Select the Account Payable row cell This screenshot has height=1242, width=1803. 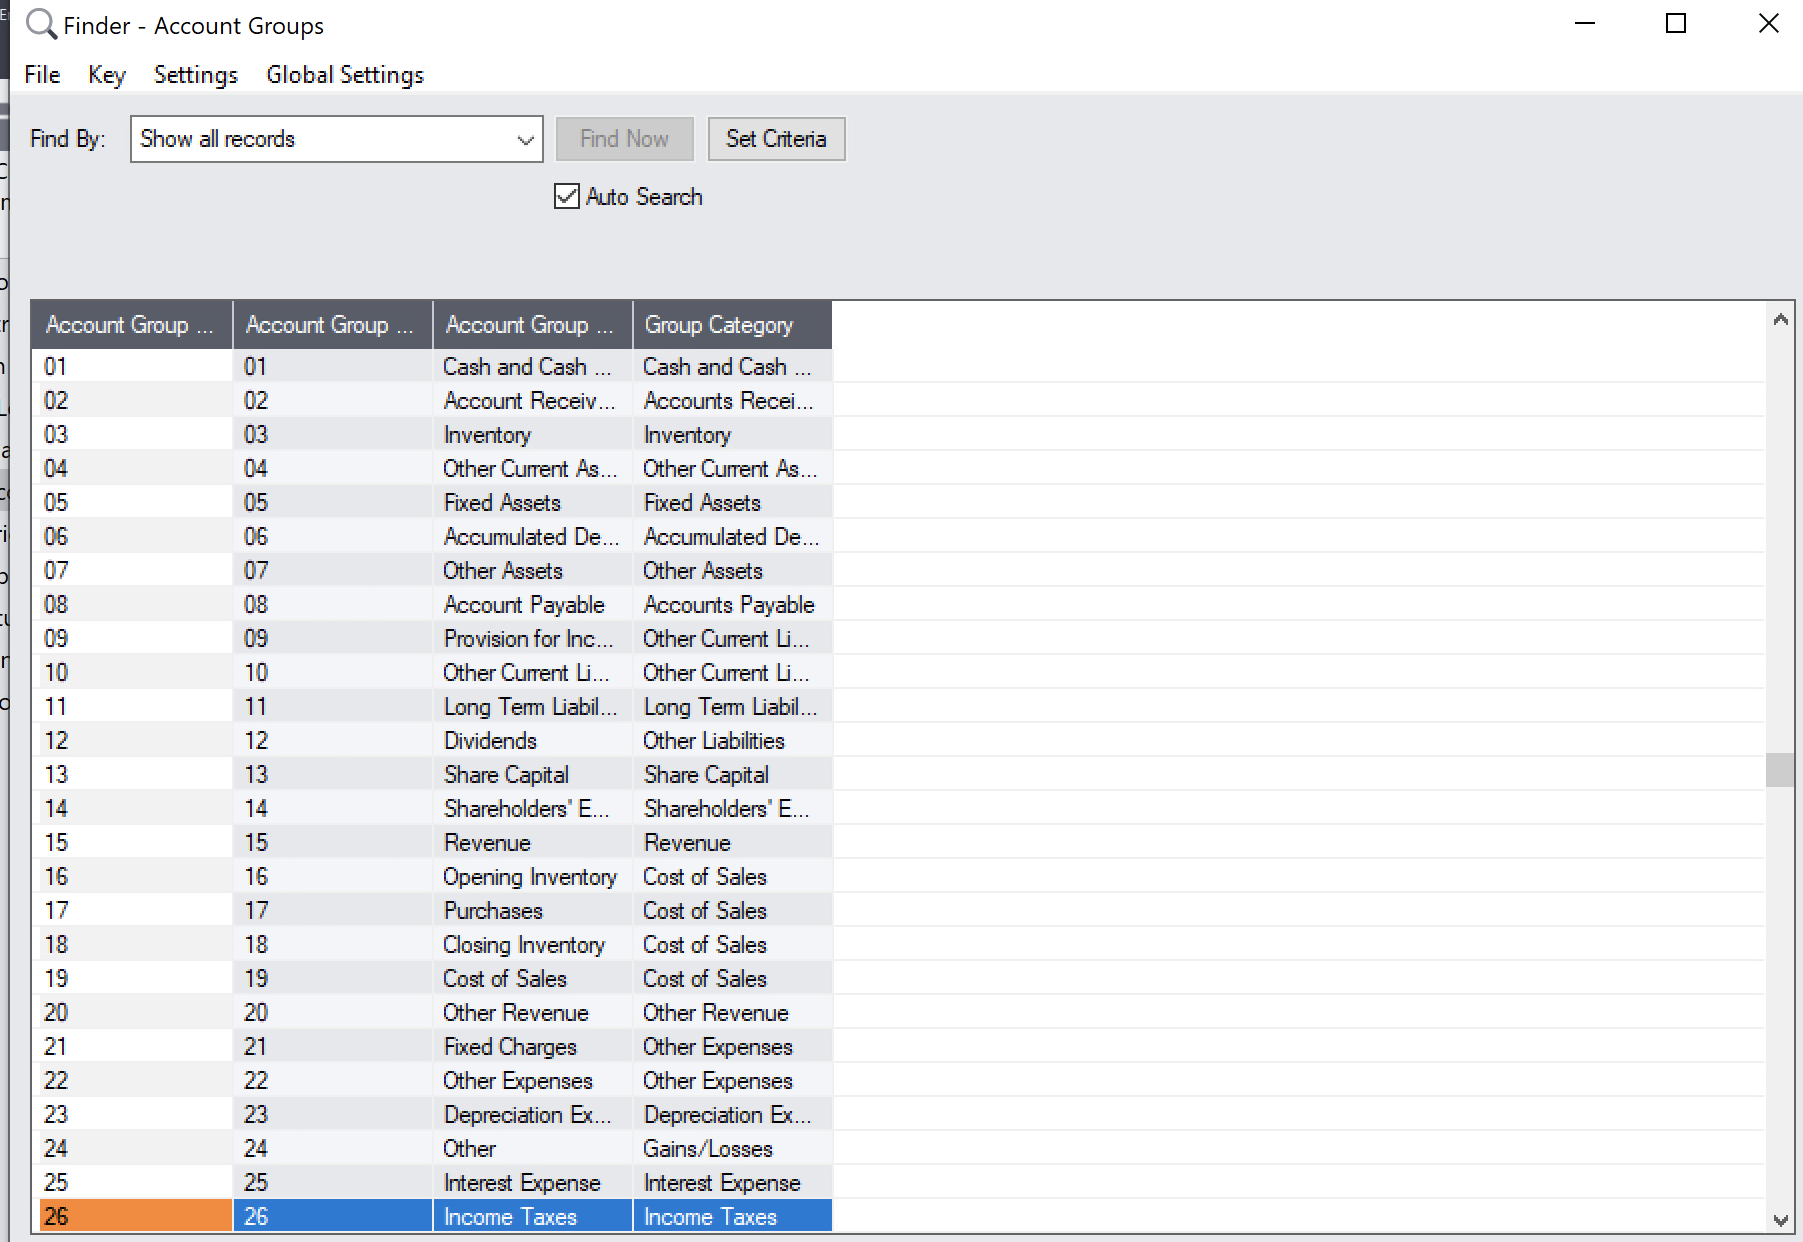pyautogui.click(x=533, y=605)
